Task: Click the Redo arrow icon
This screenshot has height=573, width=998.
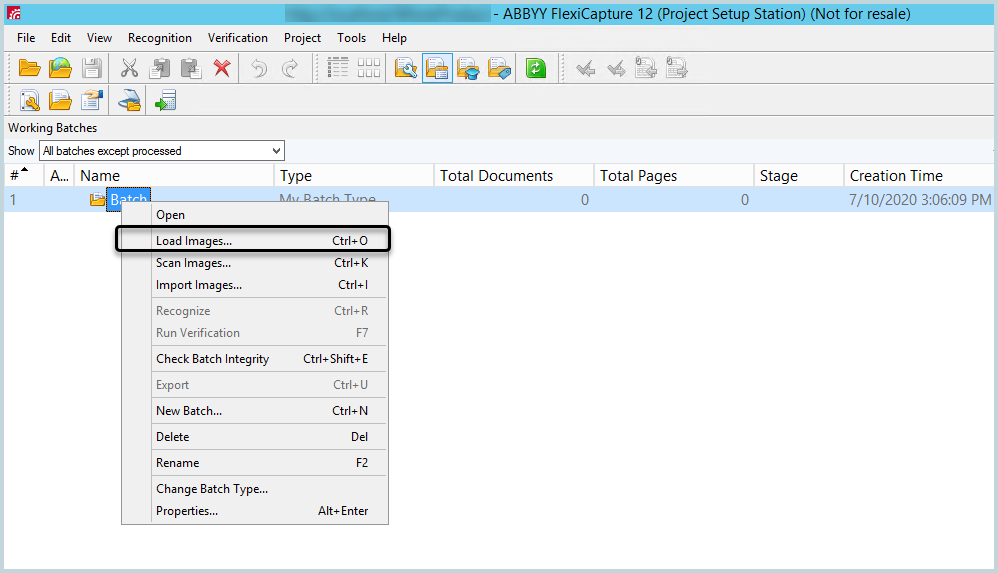Action: (x=290, y=68)
